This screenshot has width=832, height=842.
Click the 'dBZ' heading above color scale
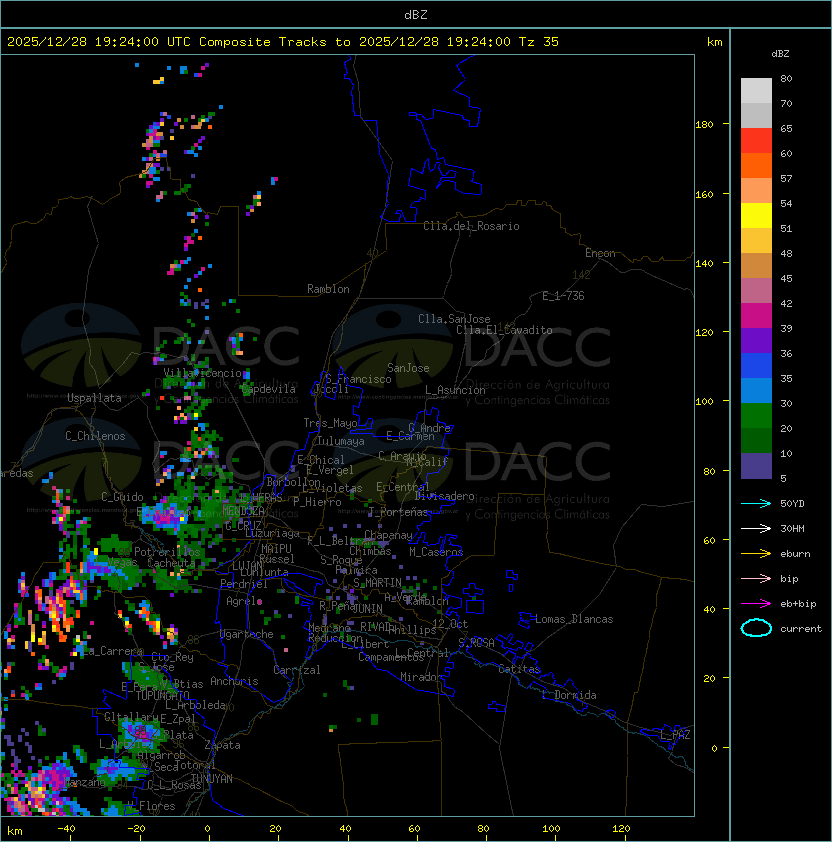[x=780, y=54]
